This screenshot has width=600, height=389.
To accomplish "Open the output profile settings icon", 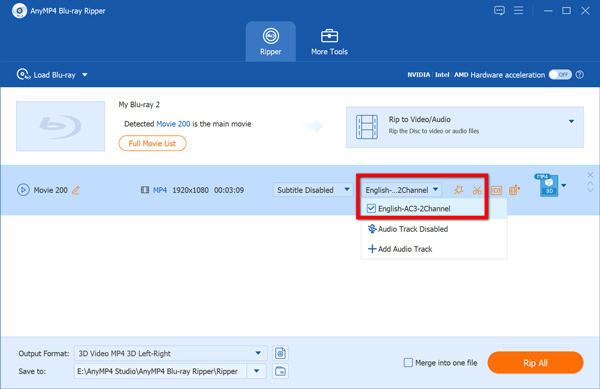I will point(280,353).
